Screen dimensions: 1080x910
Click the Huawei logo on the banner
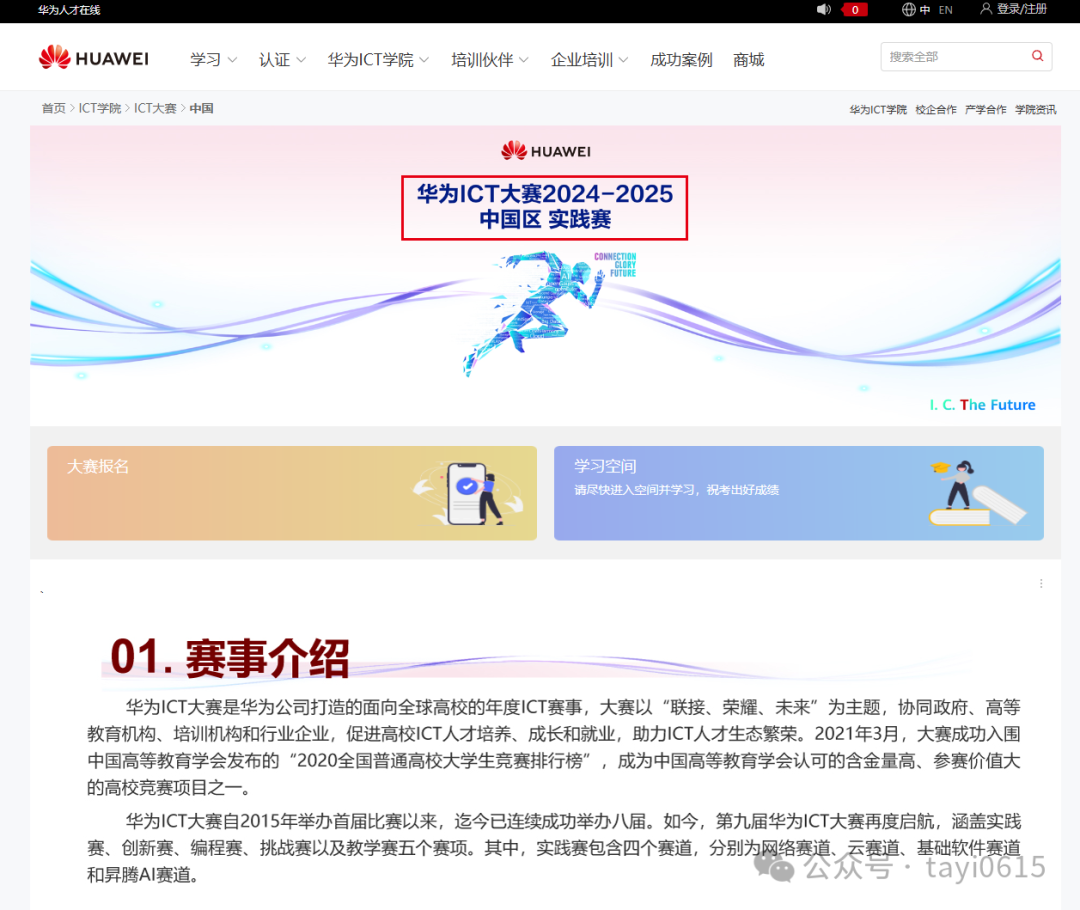pos(546,151)
